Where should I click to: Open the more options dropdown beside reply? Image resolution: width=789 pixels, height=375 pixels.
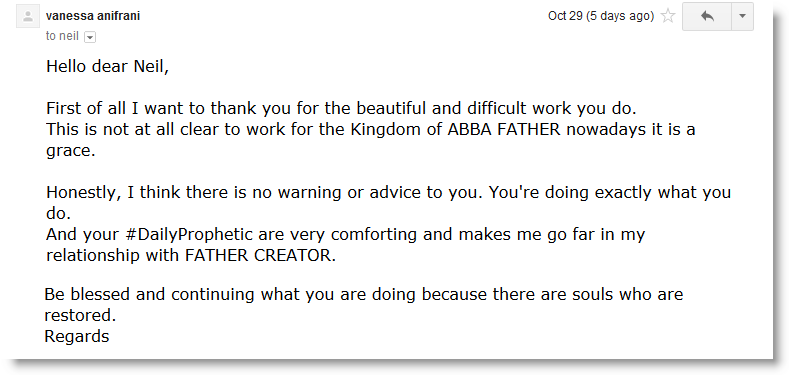[742, 16]
